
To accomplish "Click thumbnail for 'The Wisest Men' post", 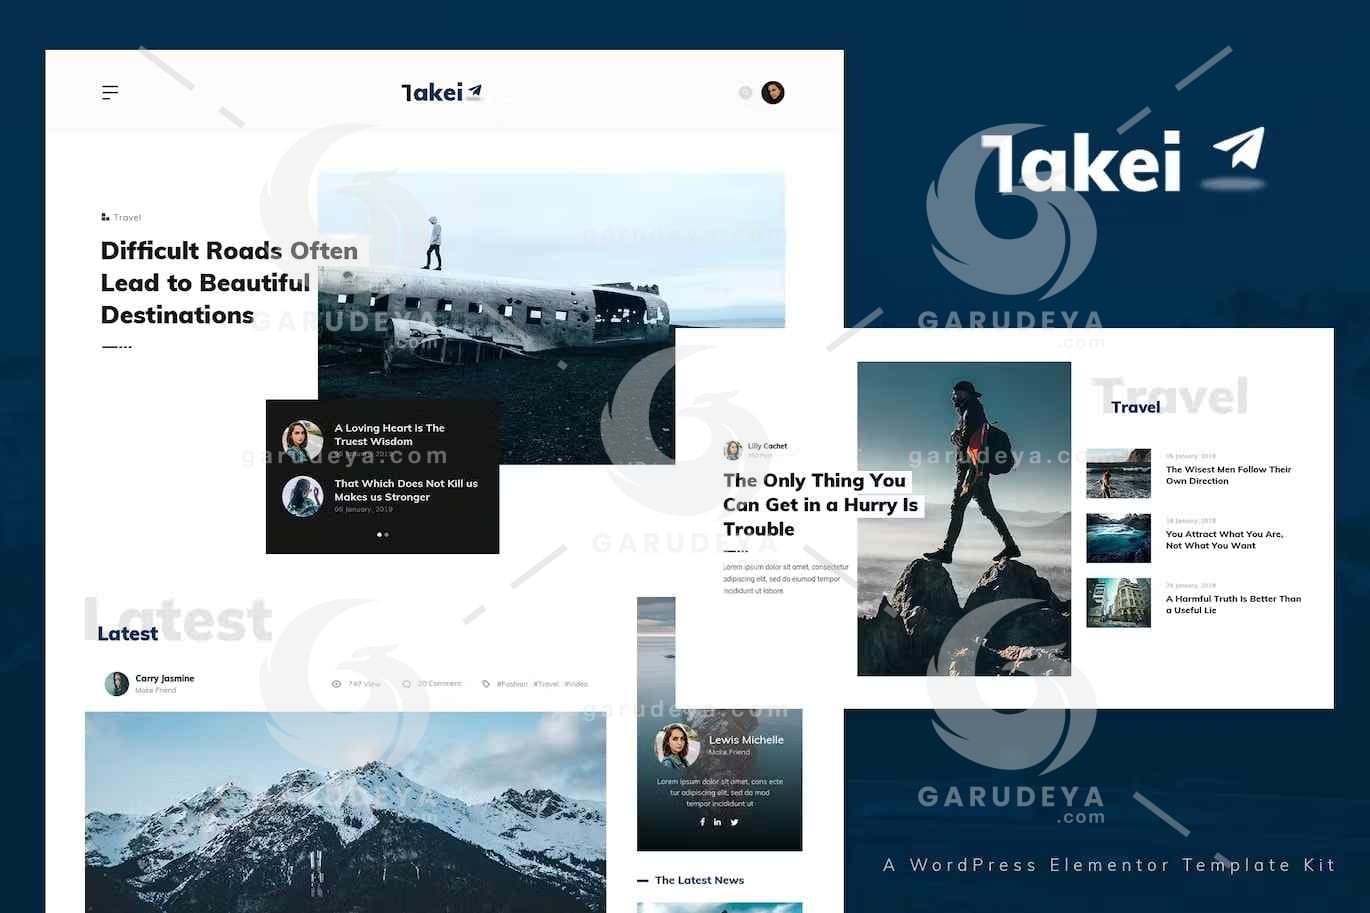I will click(1118, 473).
